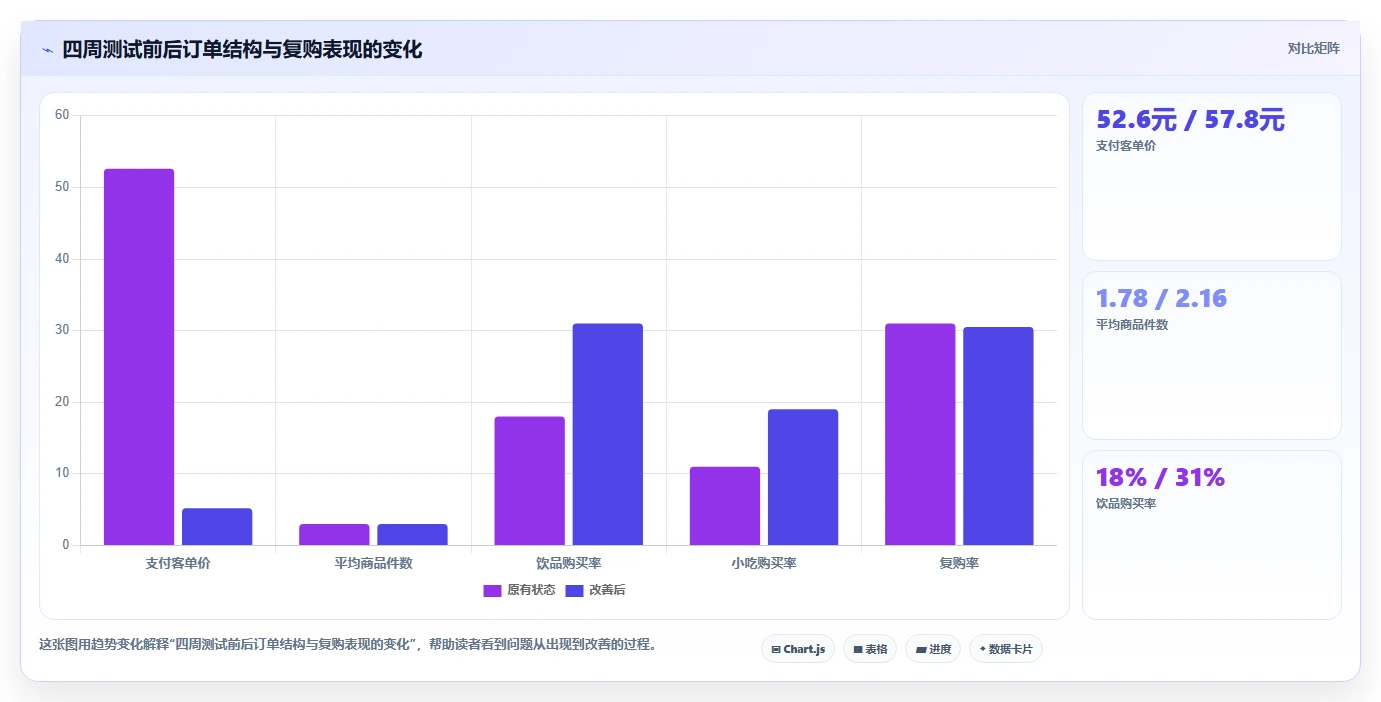This screenshot has height=702, width=1381.
Task: Click the purple 支付客单价 bar
Action: 139,357
